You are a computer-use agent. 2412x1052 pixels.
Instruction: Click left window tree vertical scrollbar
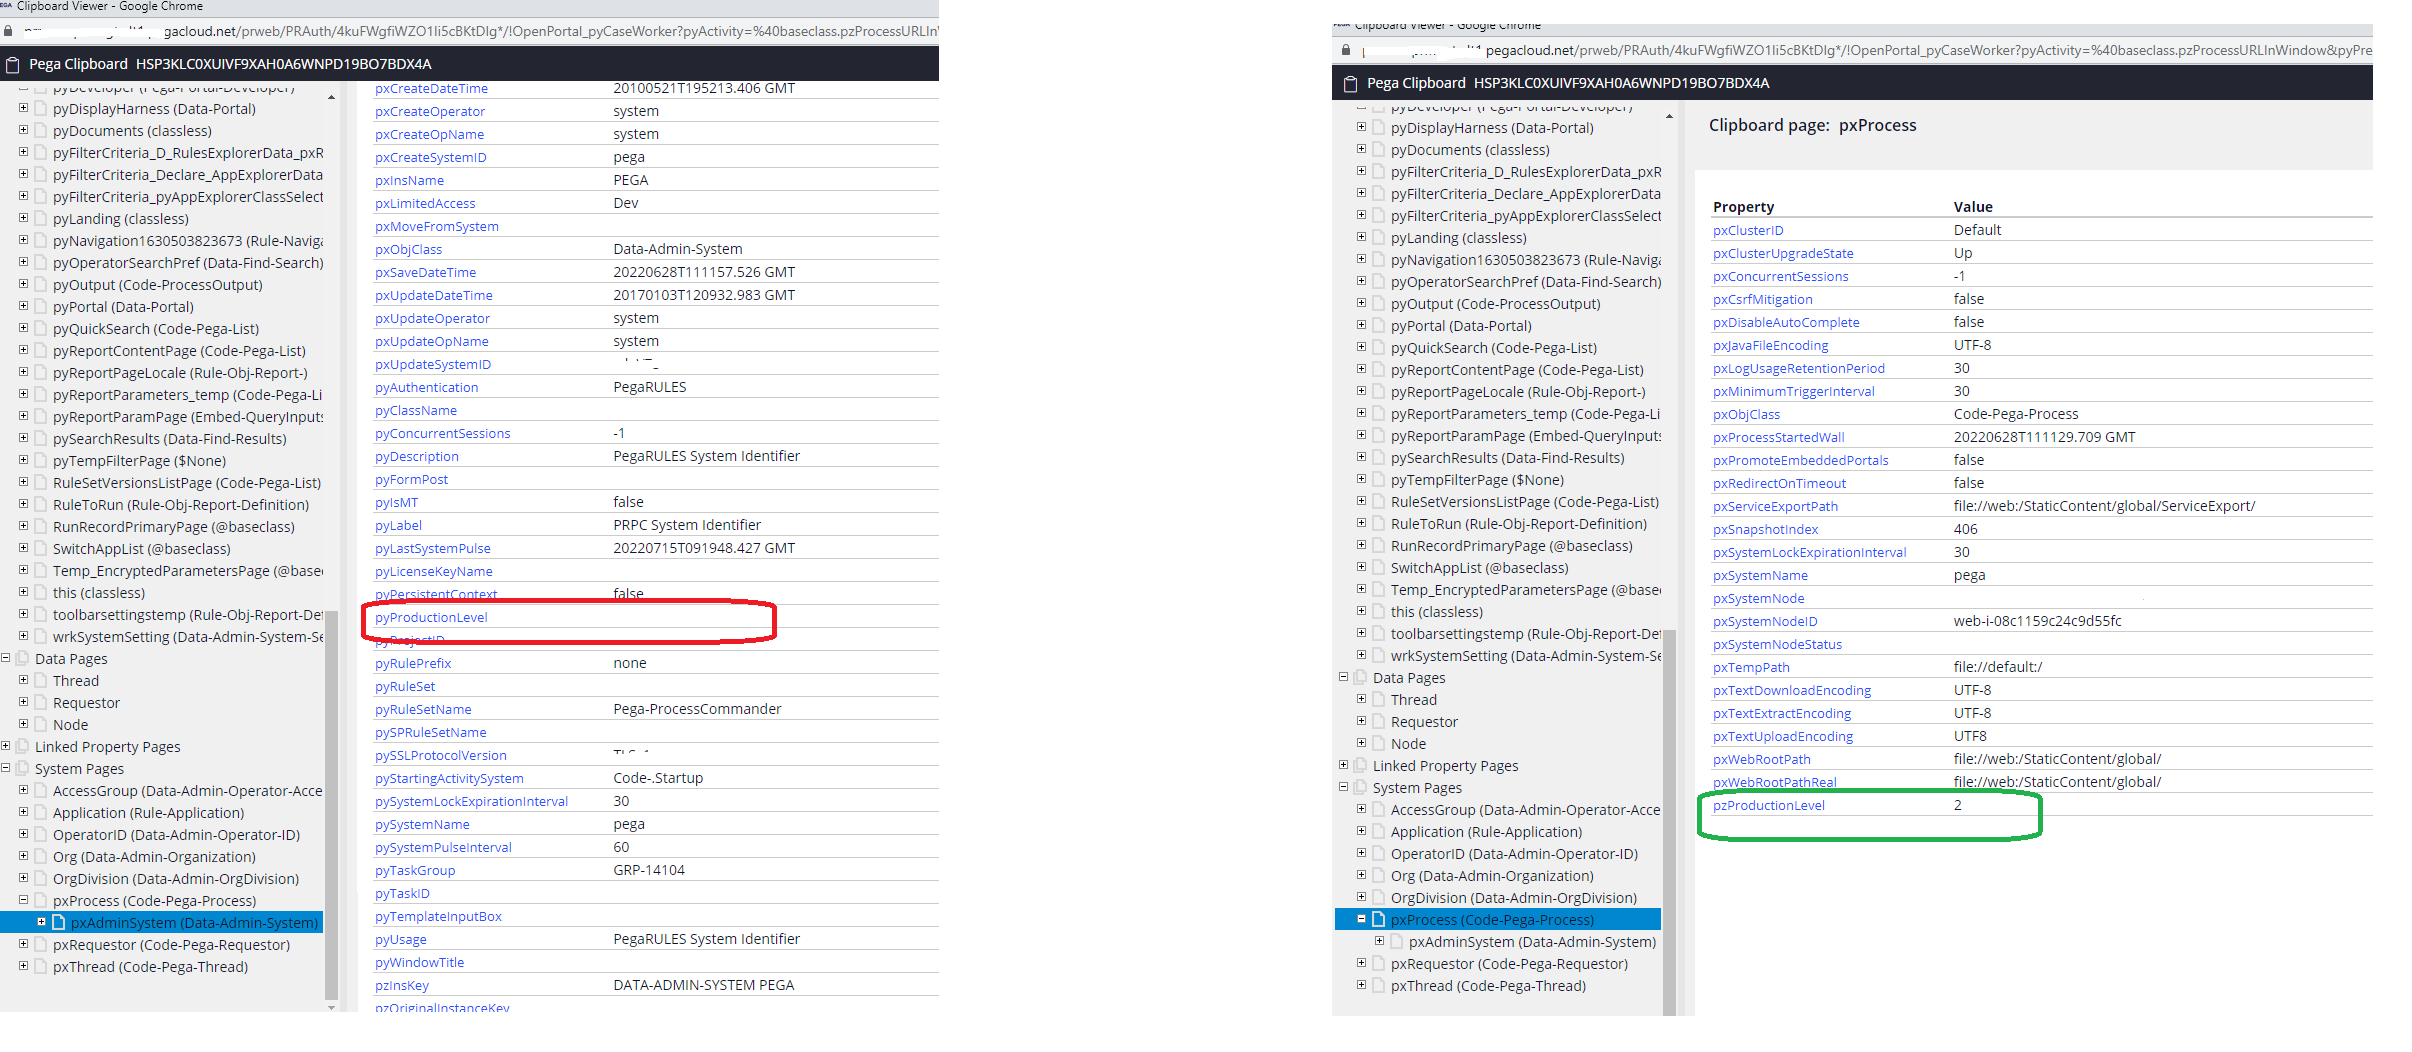331,805
